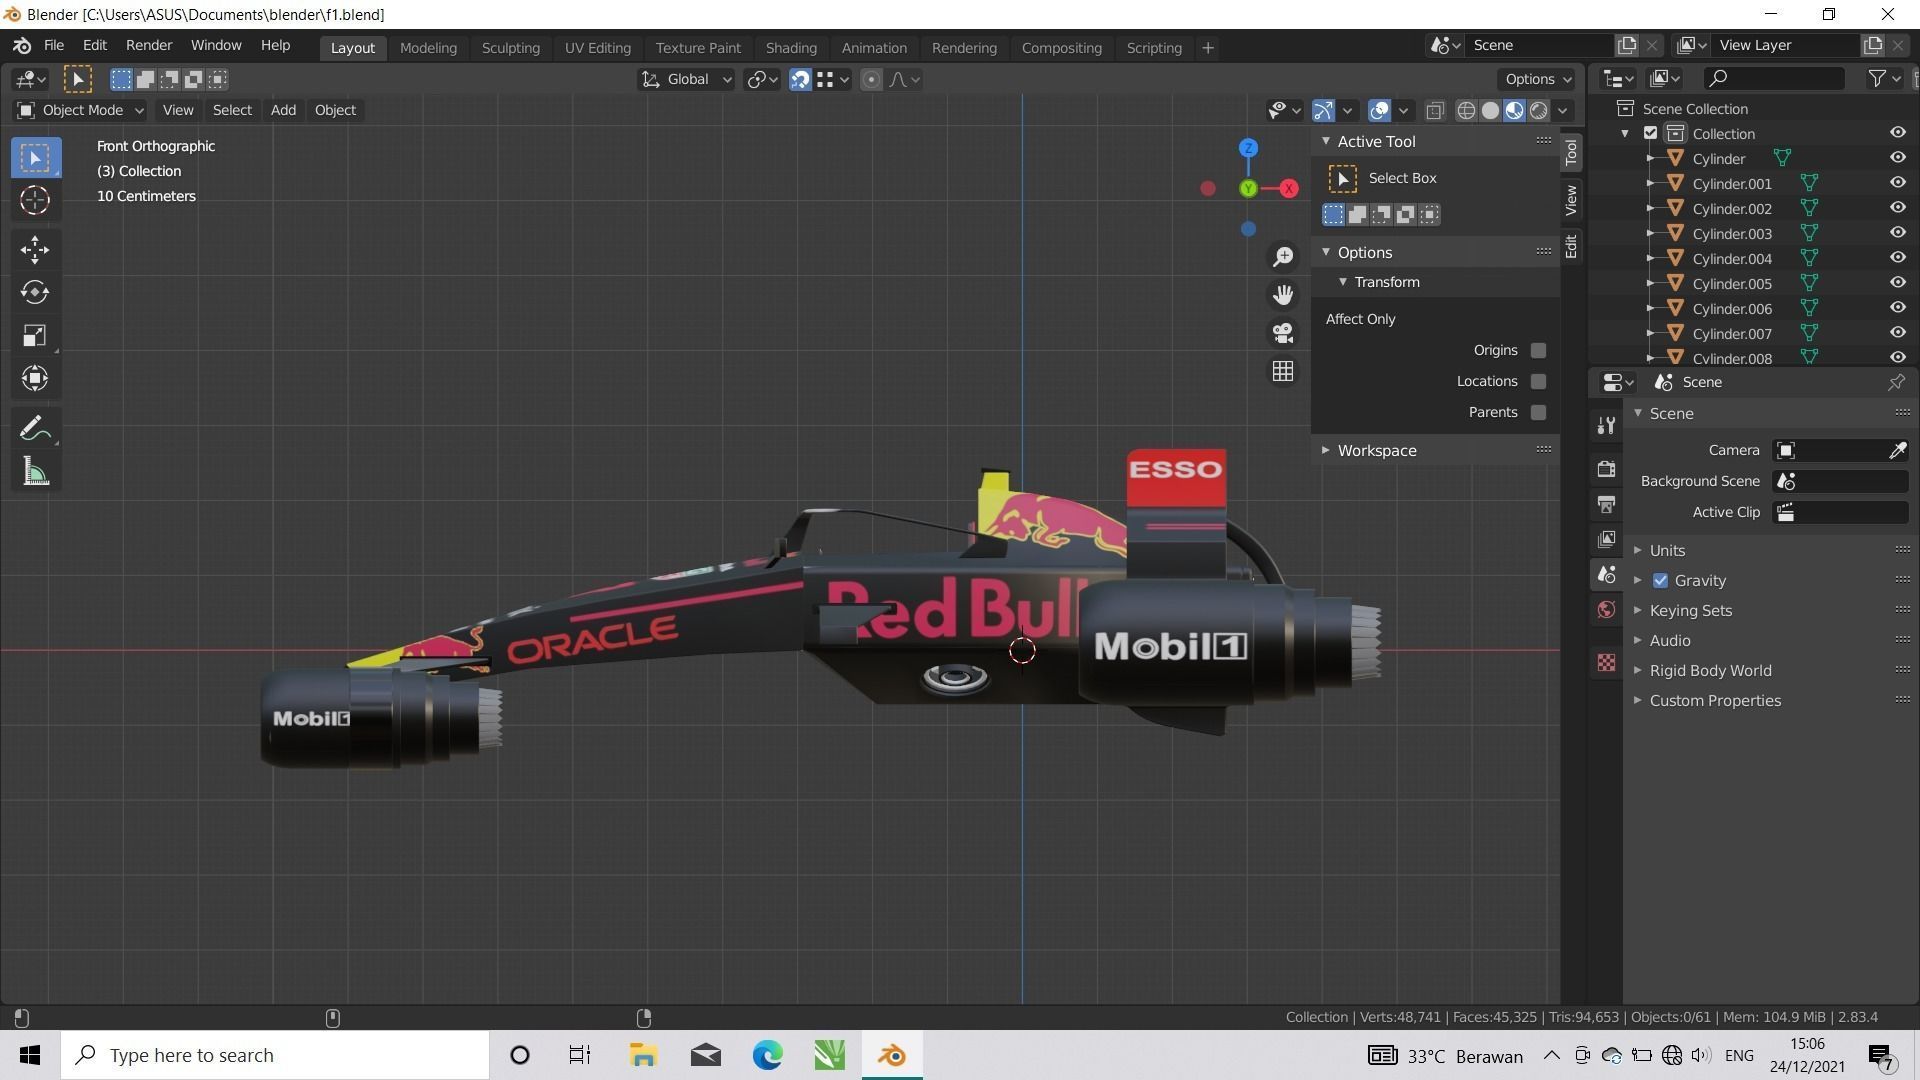Select the Measure tool
Image resolution: width=1920 pixels, height=1080 pixels.
click(35, 471)
